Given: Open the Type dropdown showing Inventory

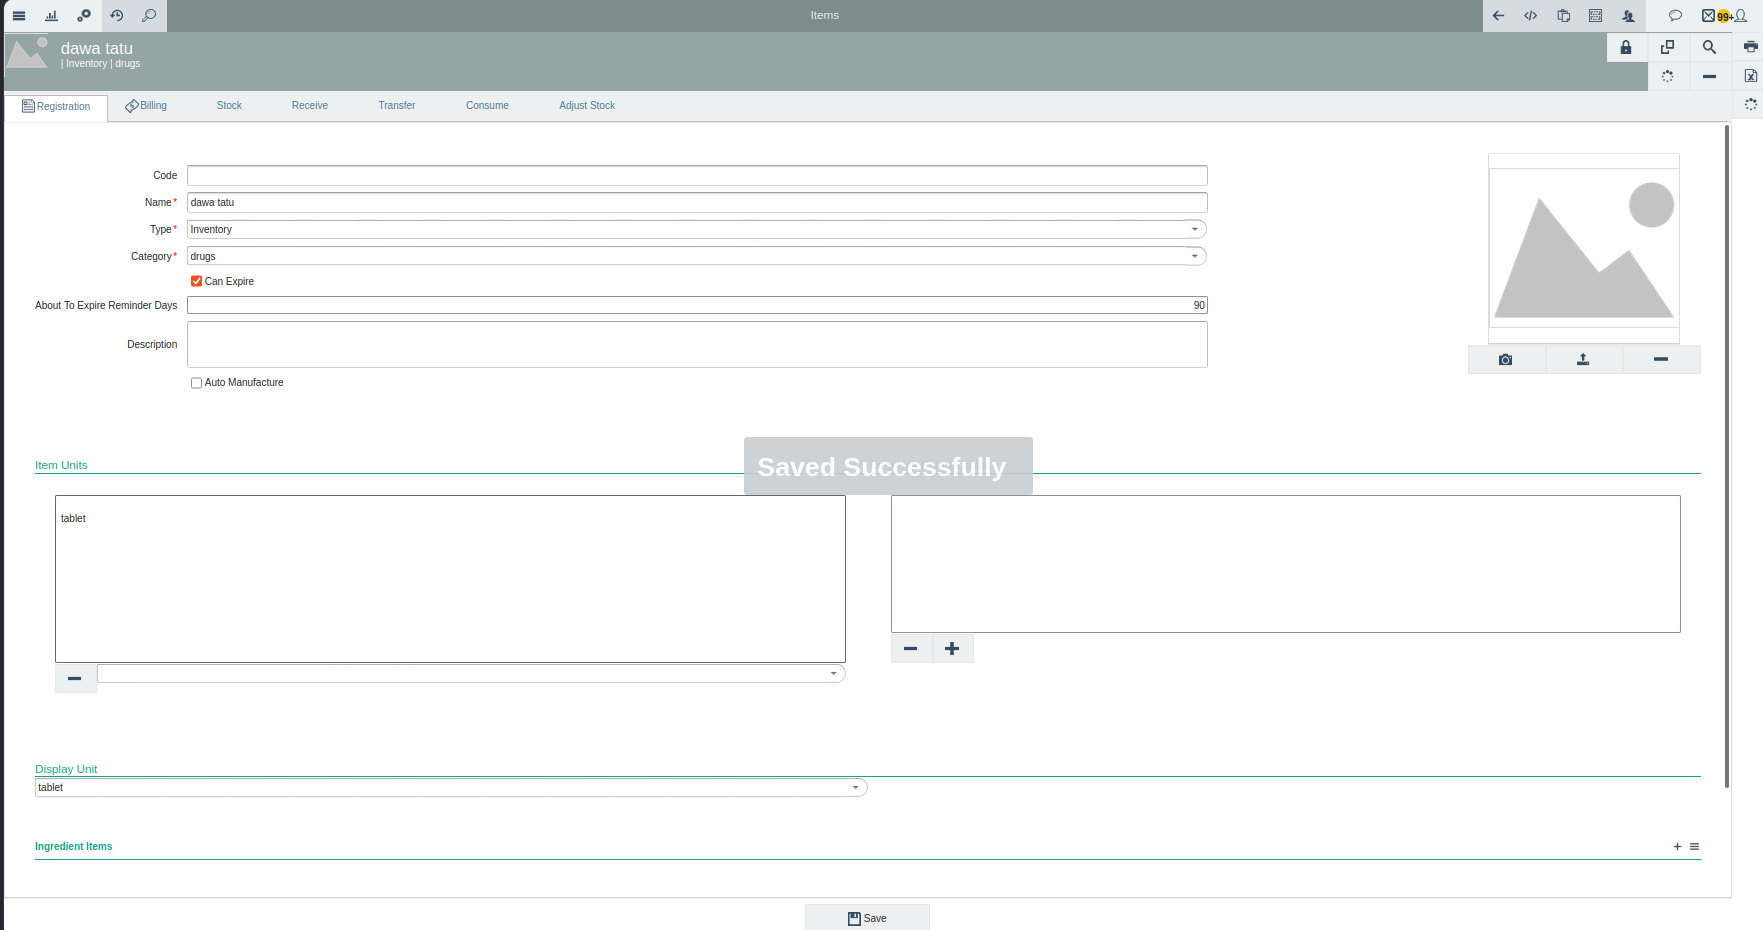Looking at the screenshot, I should pyautogui.click(x=697, y=230).
